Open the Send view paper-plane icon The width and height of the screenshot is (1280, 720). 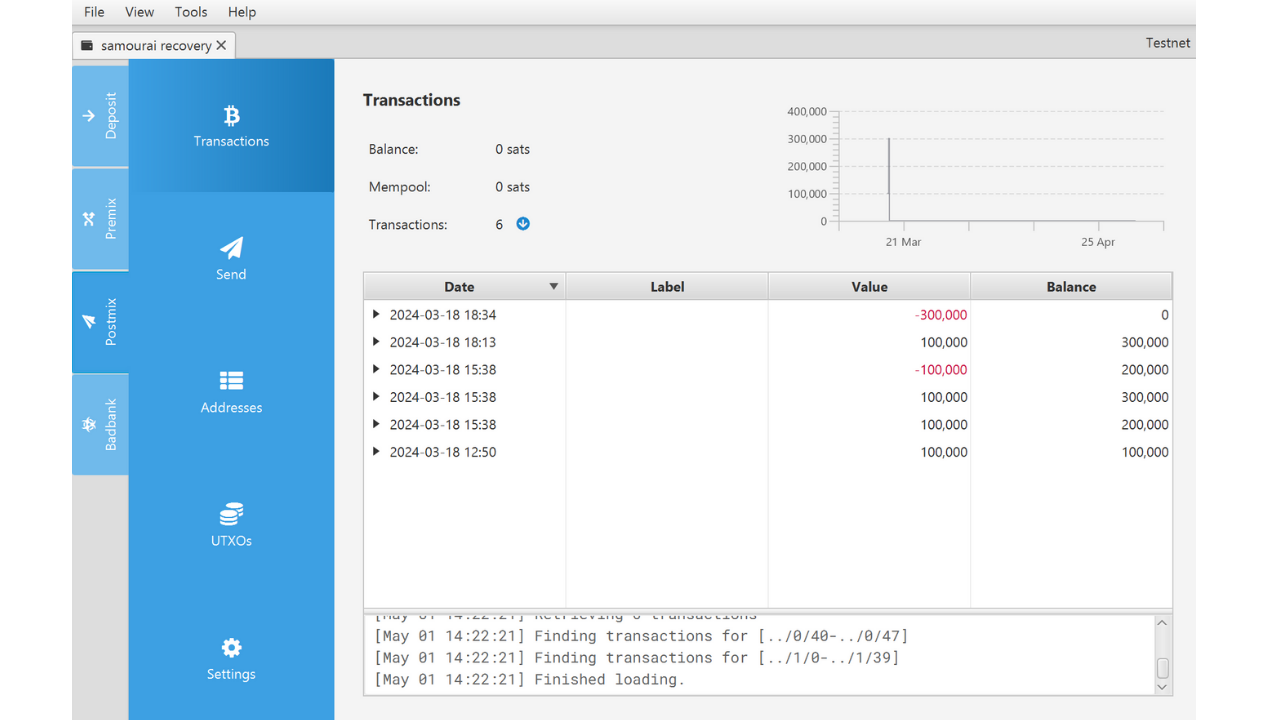click(231, 248)
